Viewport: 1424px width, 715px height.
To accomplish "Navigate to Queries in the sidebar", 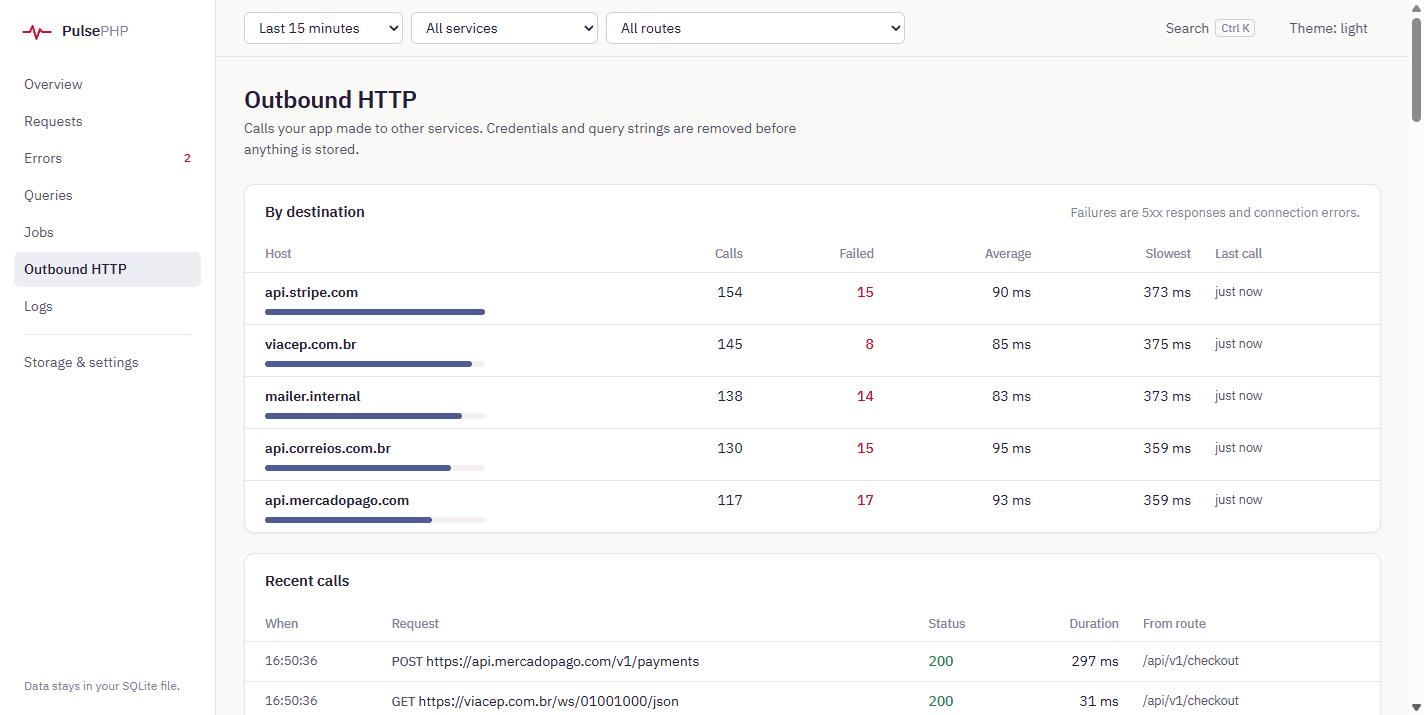I will (107, 195).
